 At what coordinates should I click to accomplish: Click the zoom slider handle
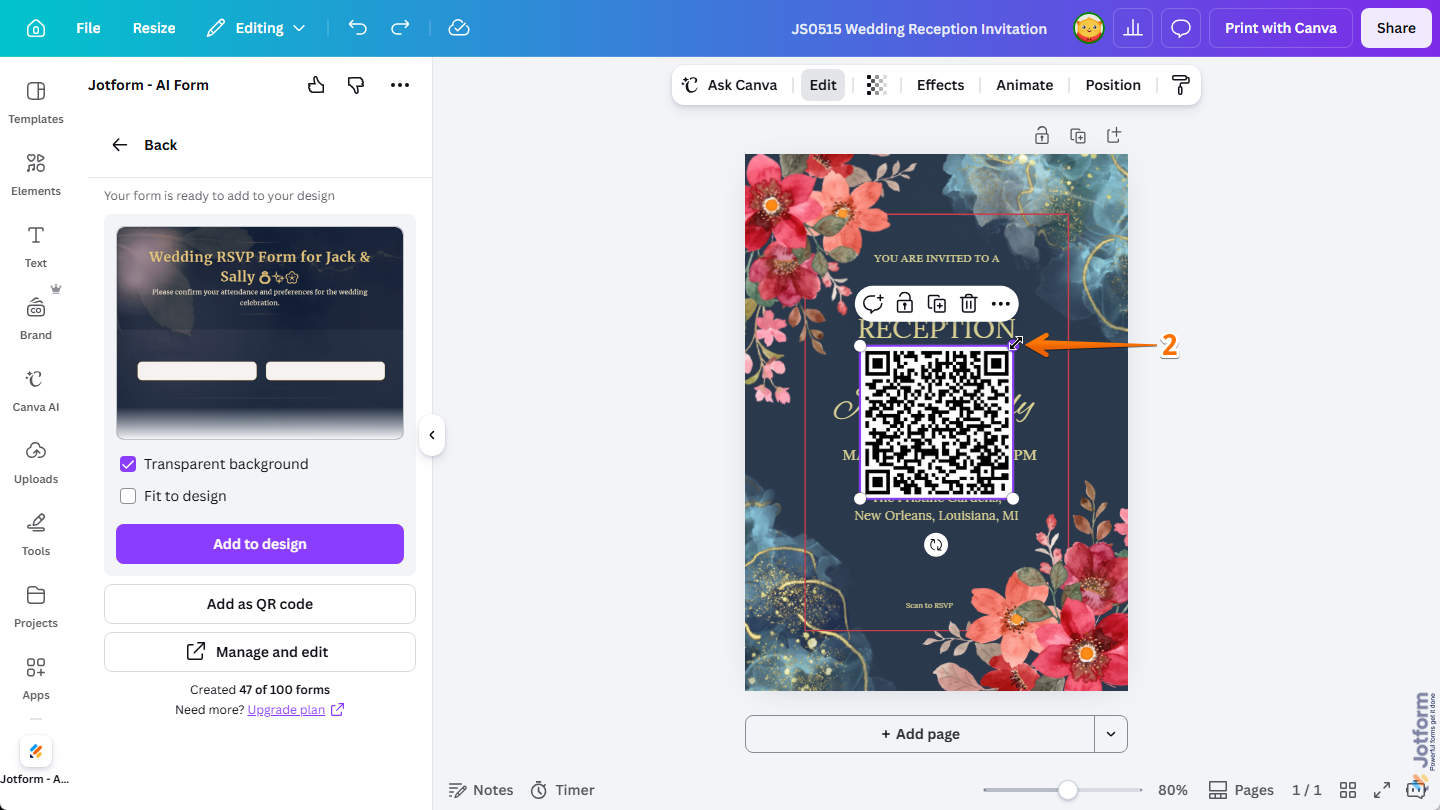click(x=1068, y=790)
